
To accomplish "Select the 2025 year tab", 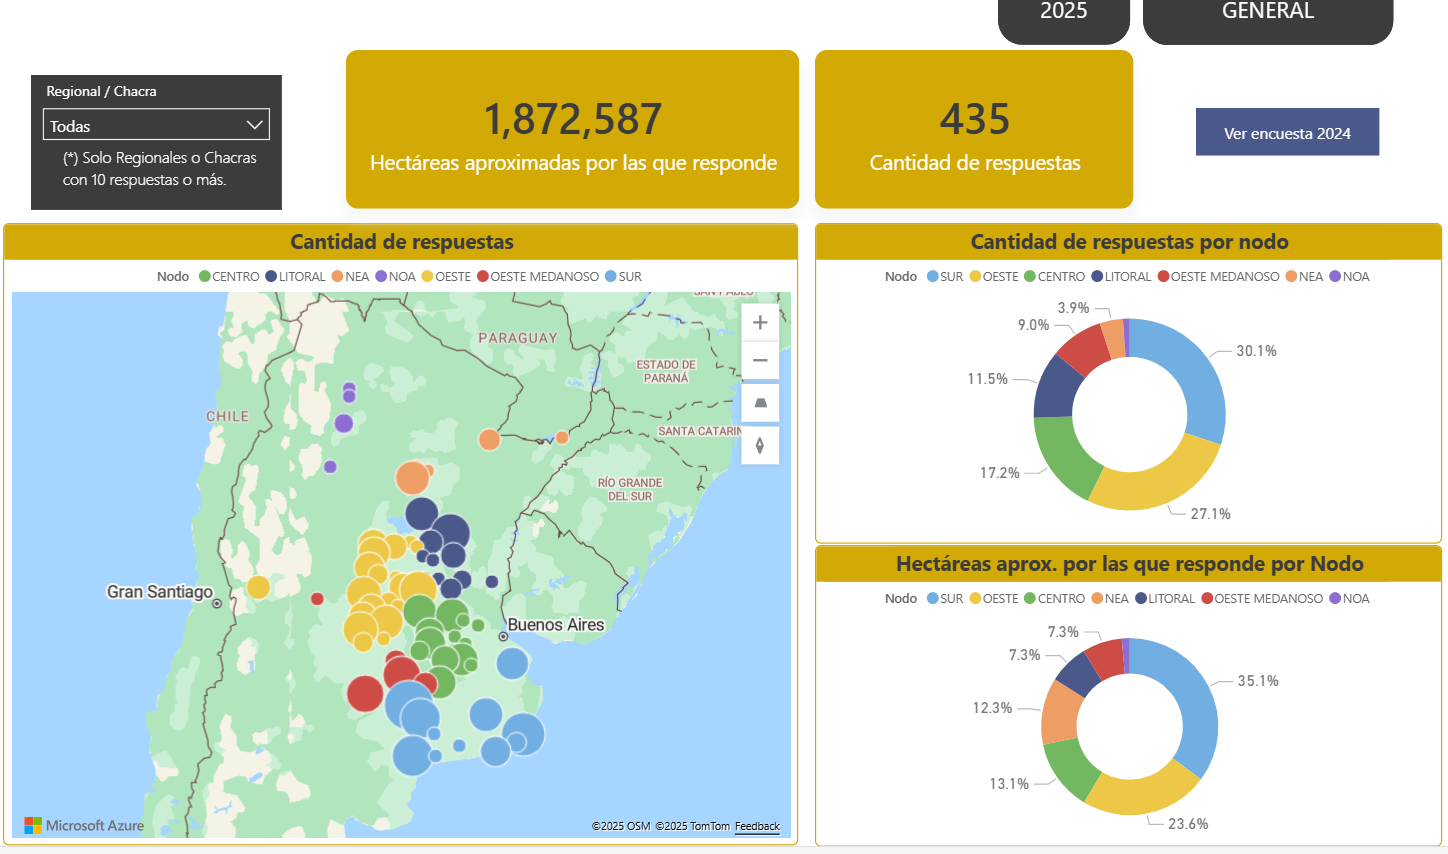I will point(1063,14).
